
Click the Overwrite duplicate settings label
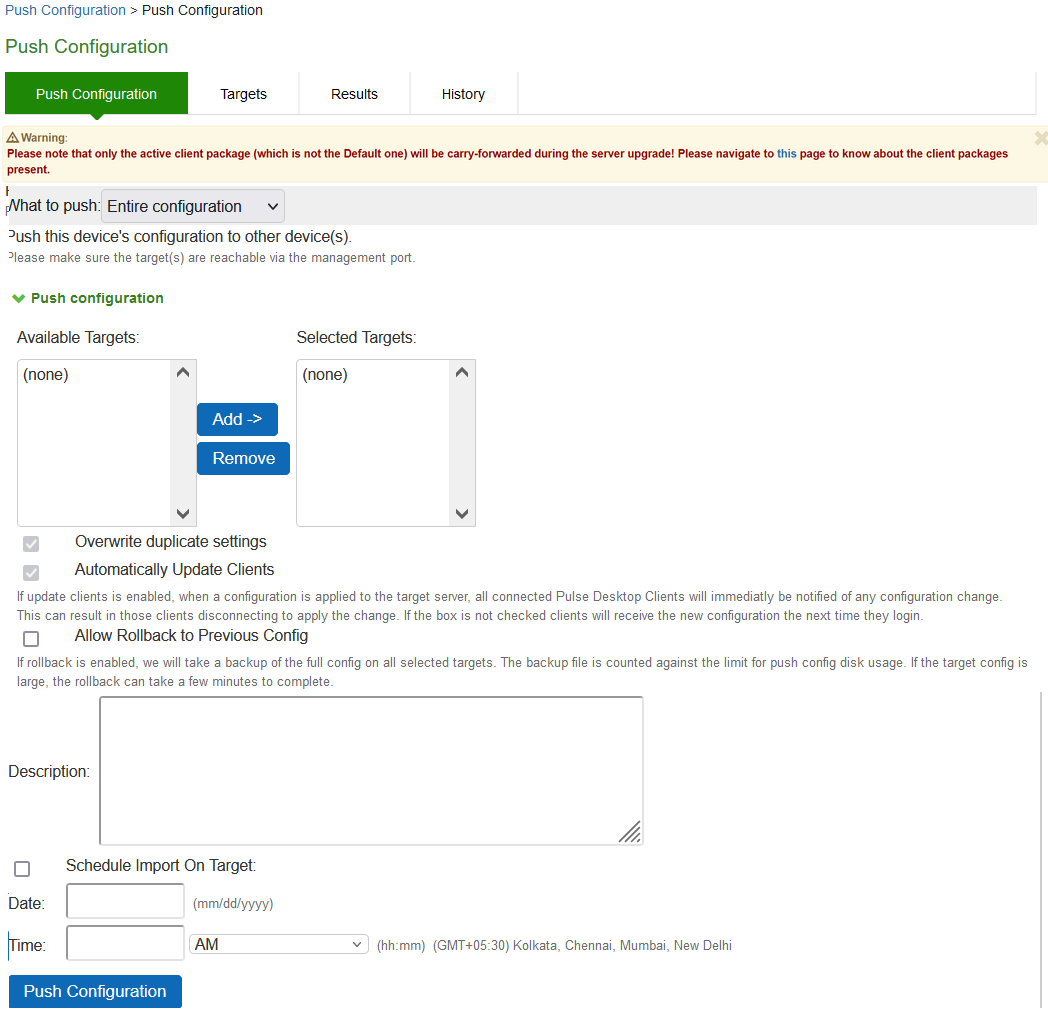pyautogui.click(x=170, y=541)
